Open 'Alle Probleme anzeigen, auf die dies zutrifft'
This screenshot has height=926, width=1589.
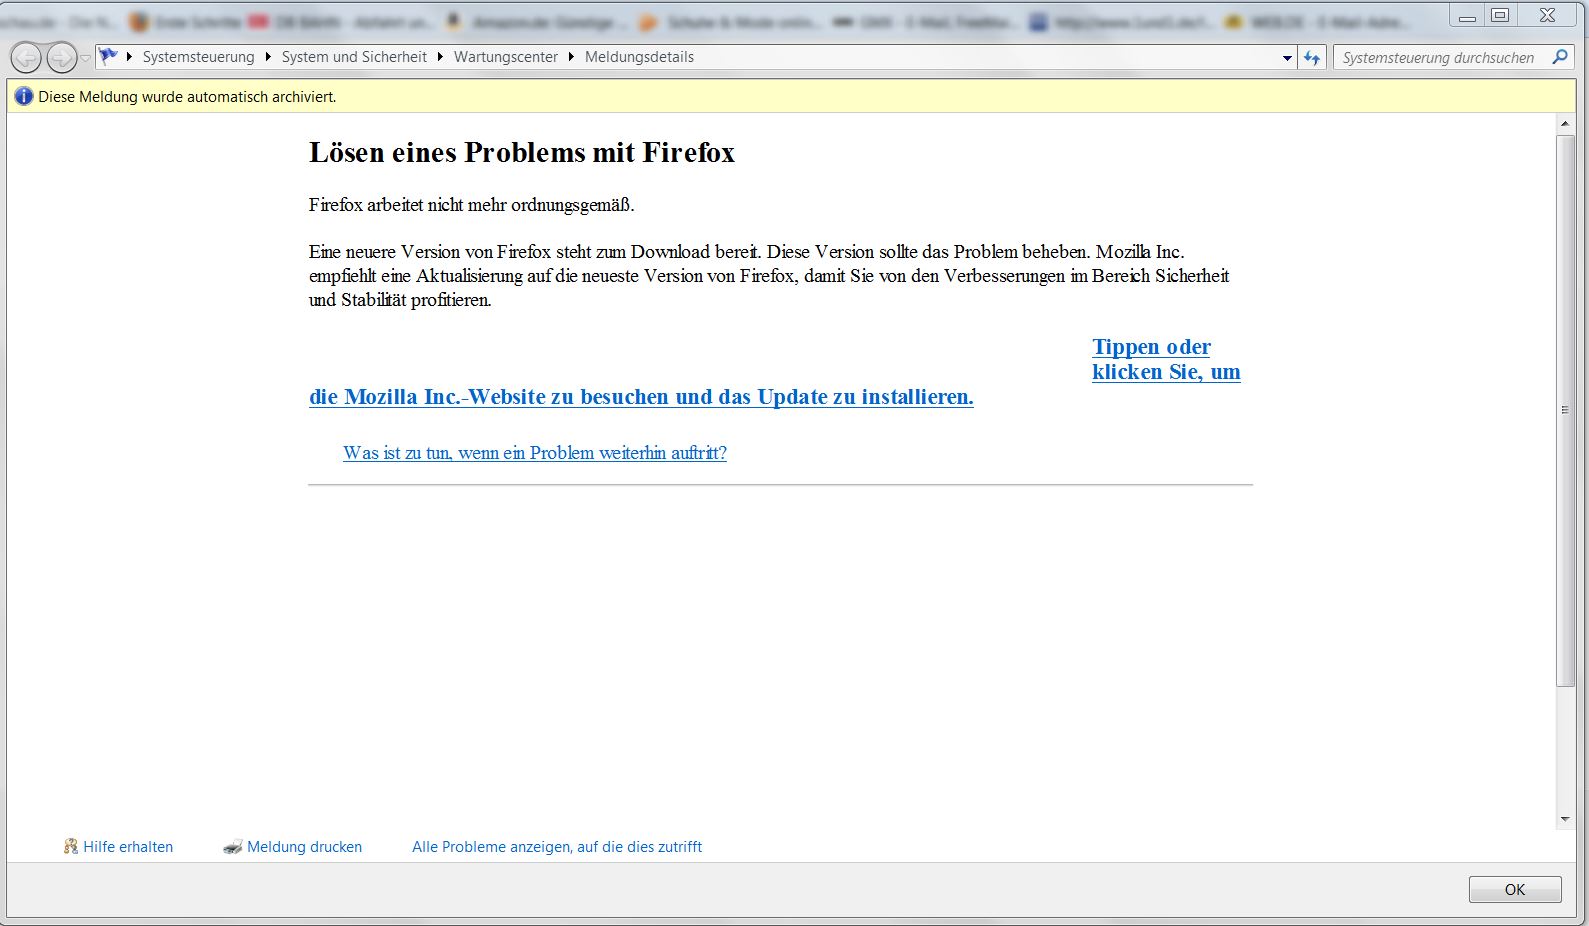557,847
